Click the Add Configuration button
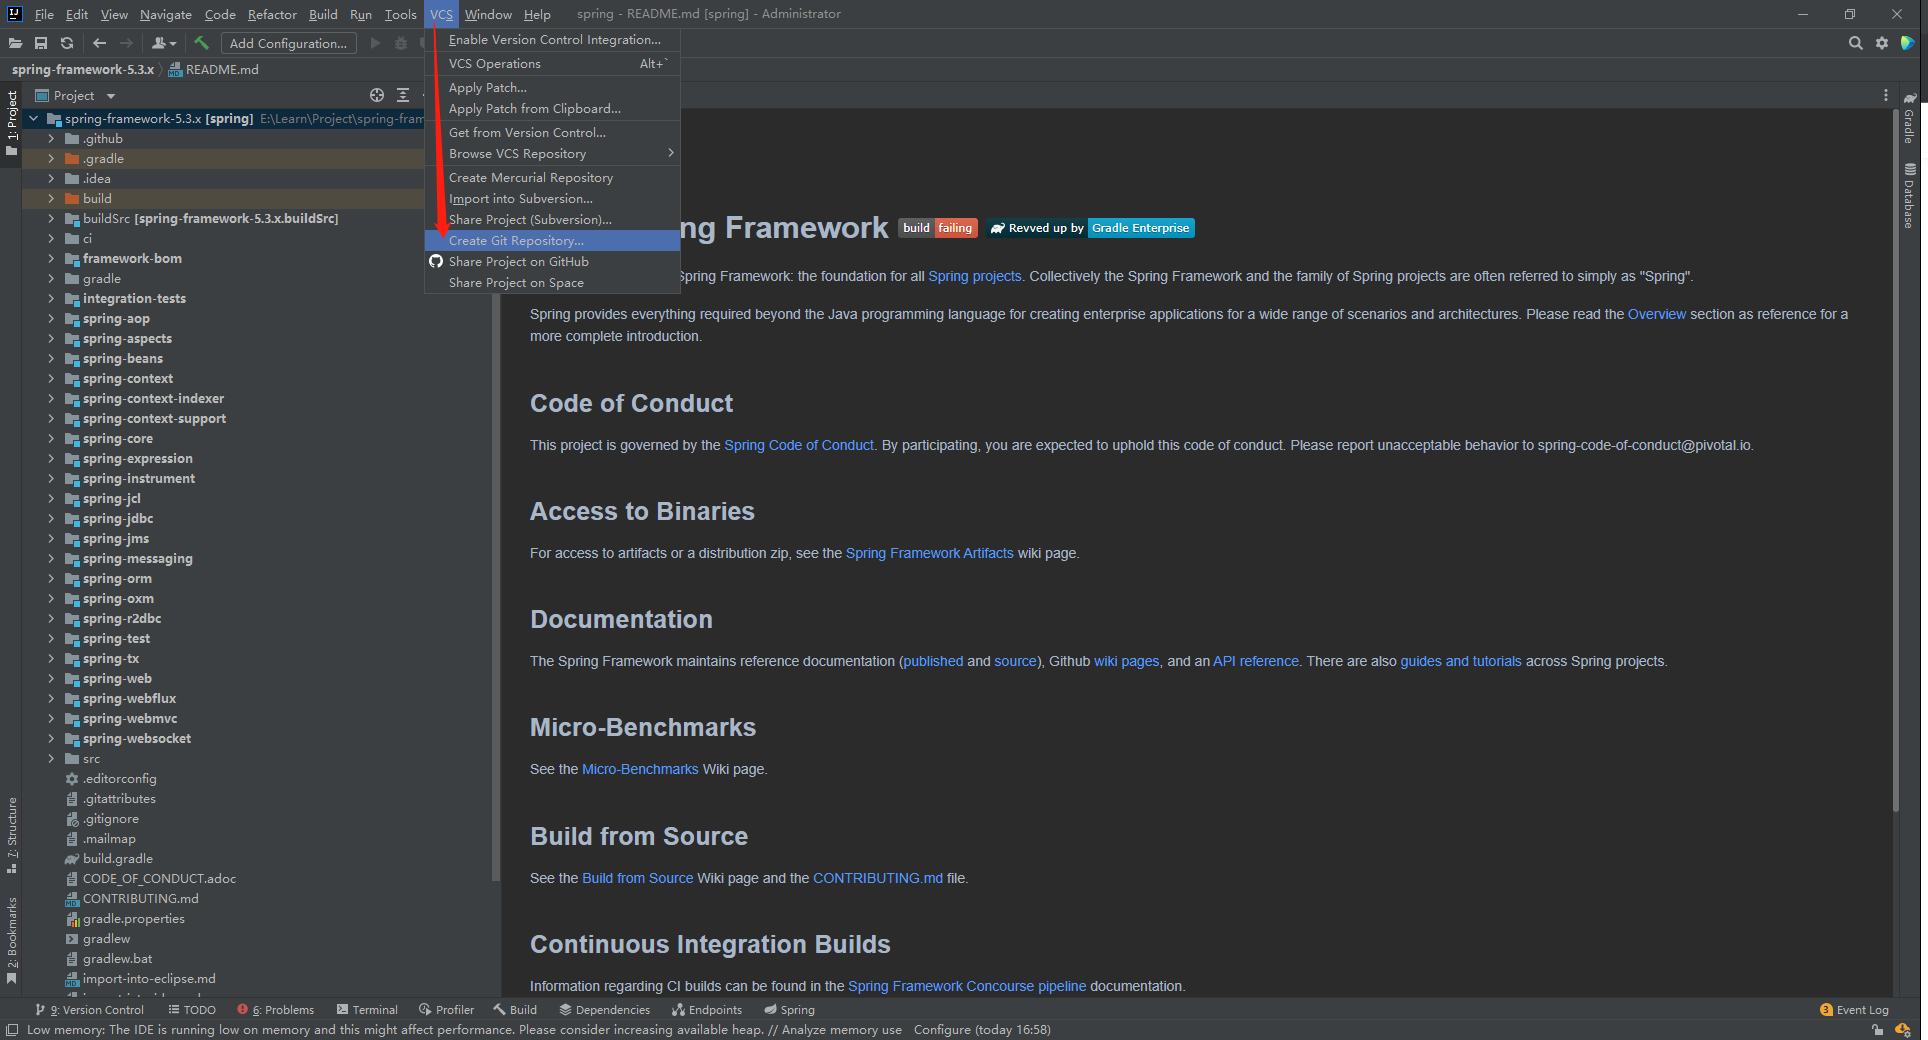Screen dimensions: 1928x1040 pyautogui.click(x=288, y=43)
